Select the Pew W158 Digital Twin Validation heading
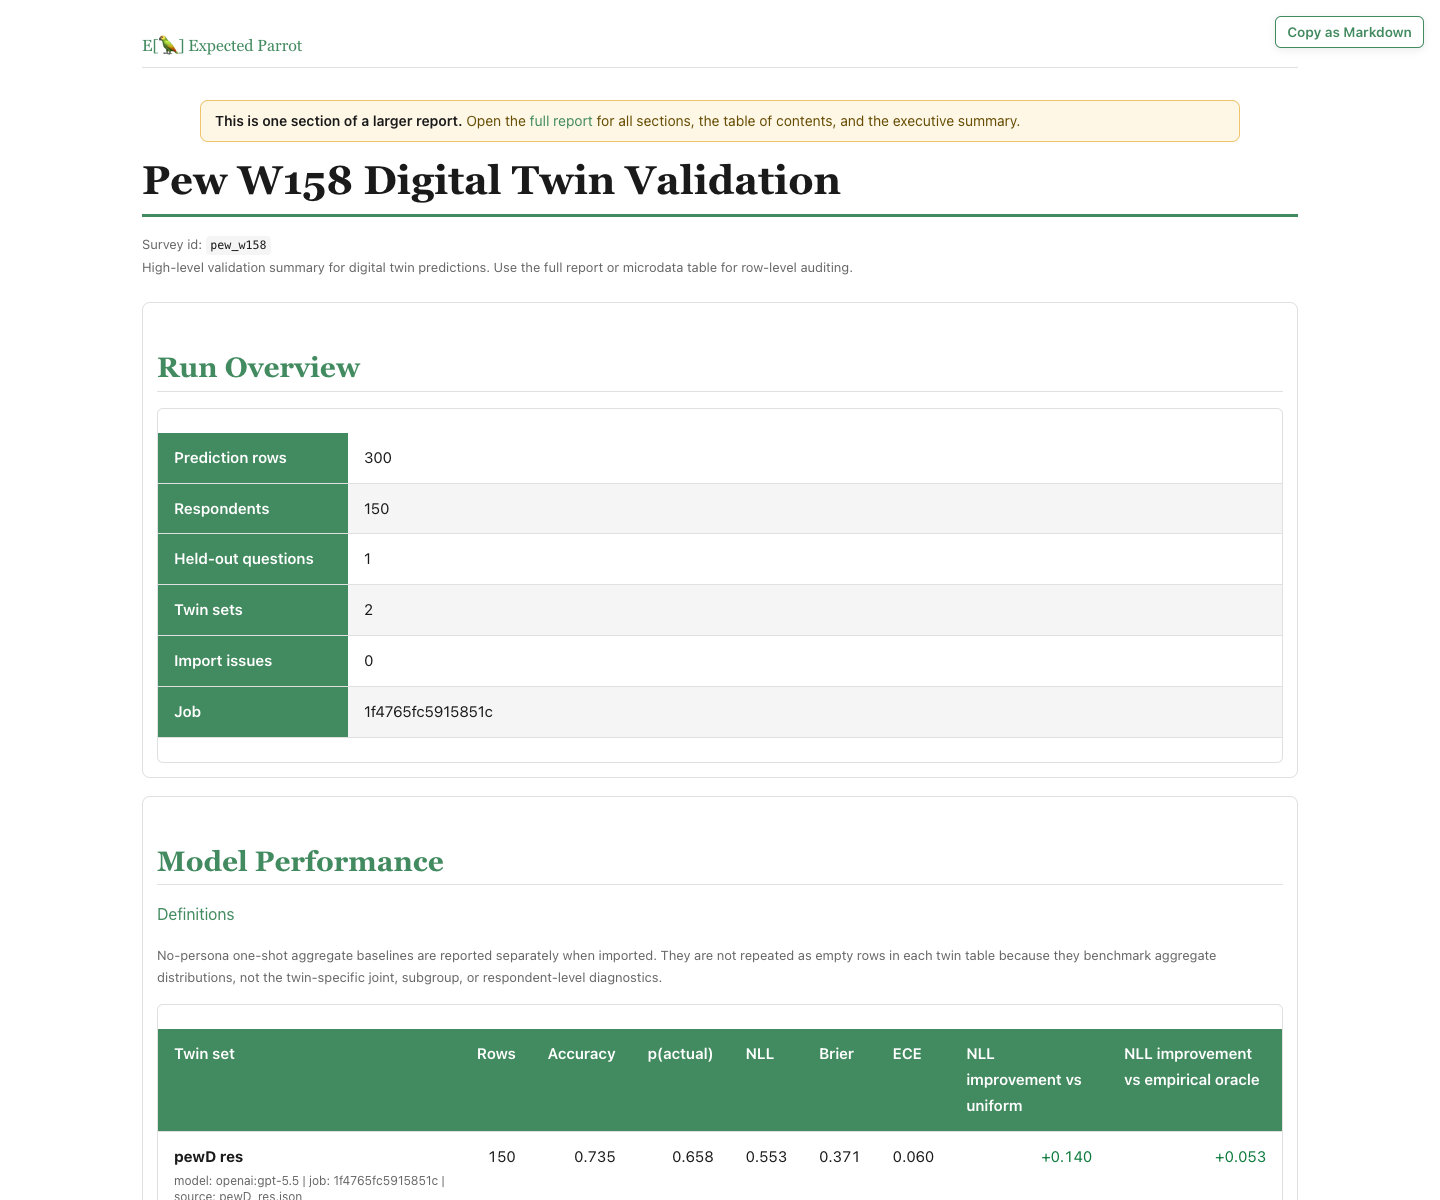The image size is (1440, 1200). click(x=491, y=180)
